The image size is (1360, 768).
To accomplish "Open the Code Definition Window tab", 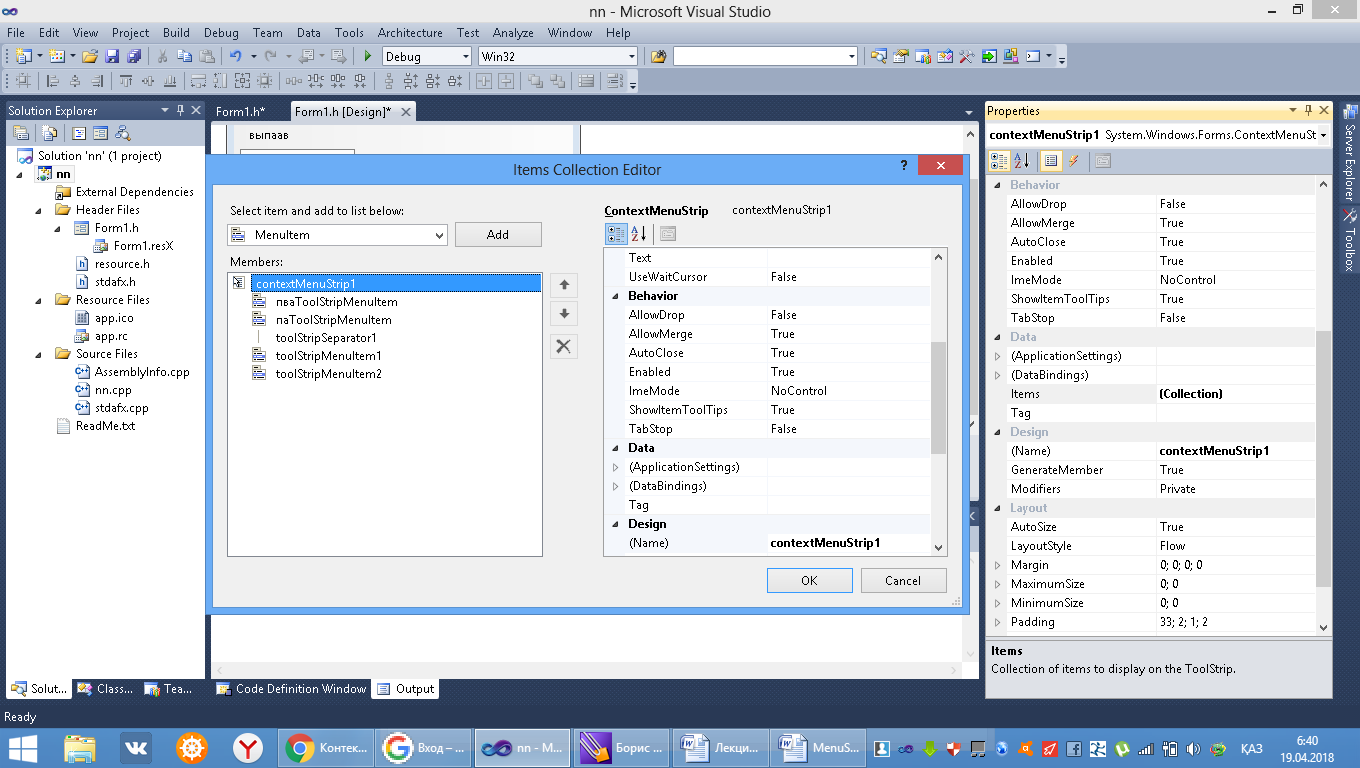I will 292,689.
